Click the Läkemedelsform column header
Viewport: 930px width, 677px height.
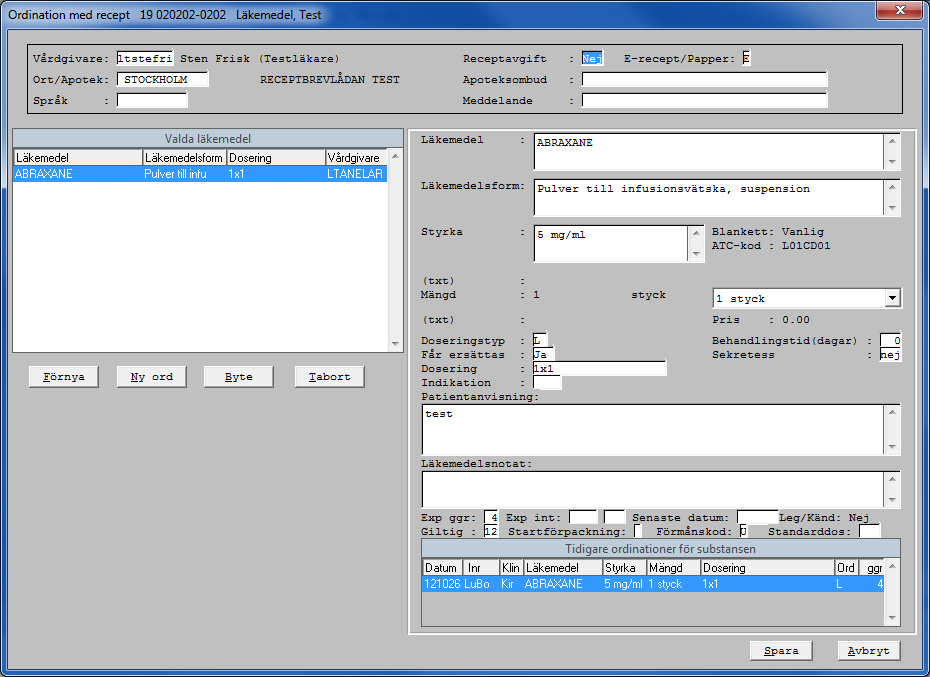[x=184, y=158]
